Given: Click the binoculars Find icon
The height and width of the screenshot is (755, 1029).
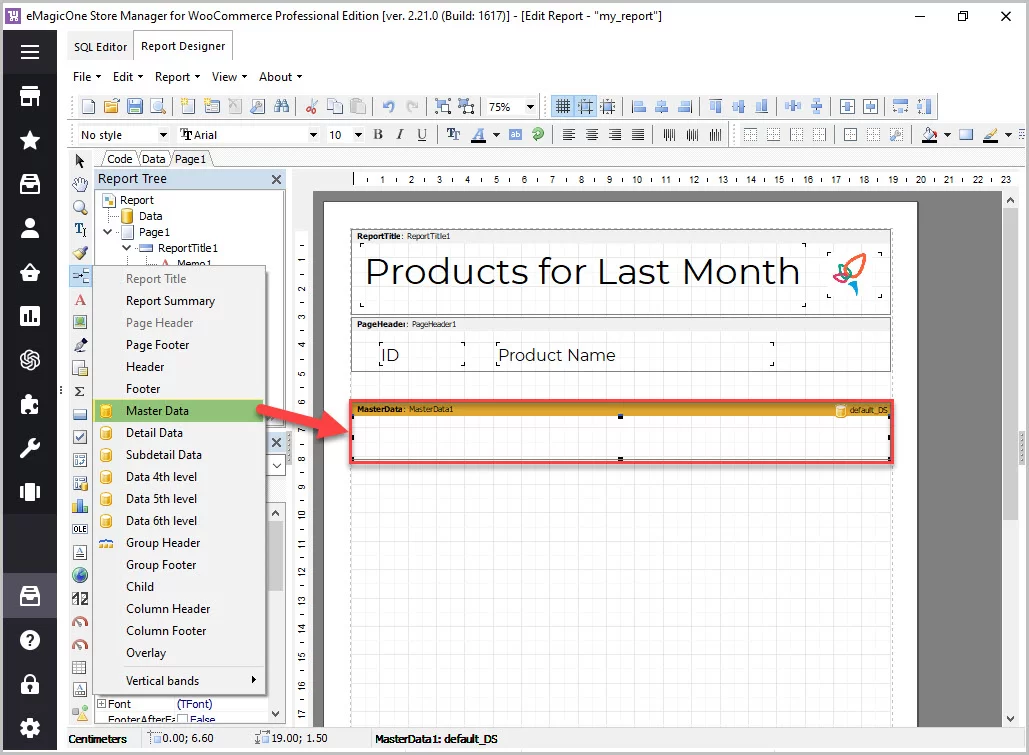Looking at the screenshot, I should click(281, 106).
